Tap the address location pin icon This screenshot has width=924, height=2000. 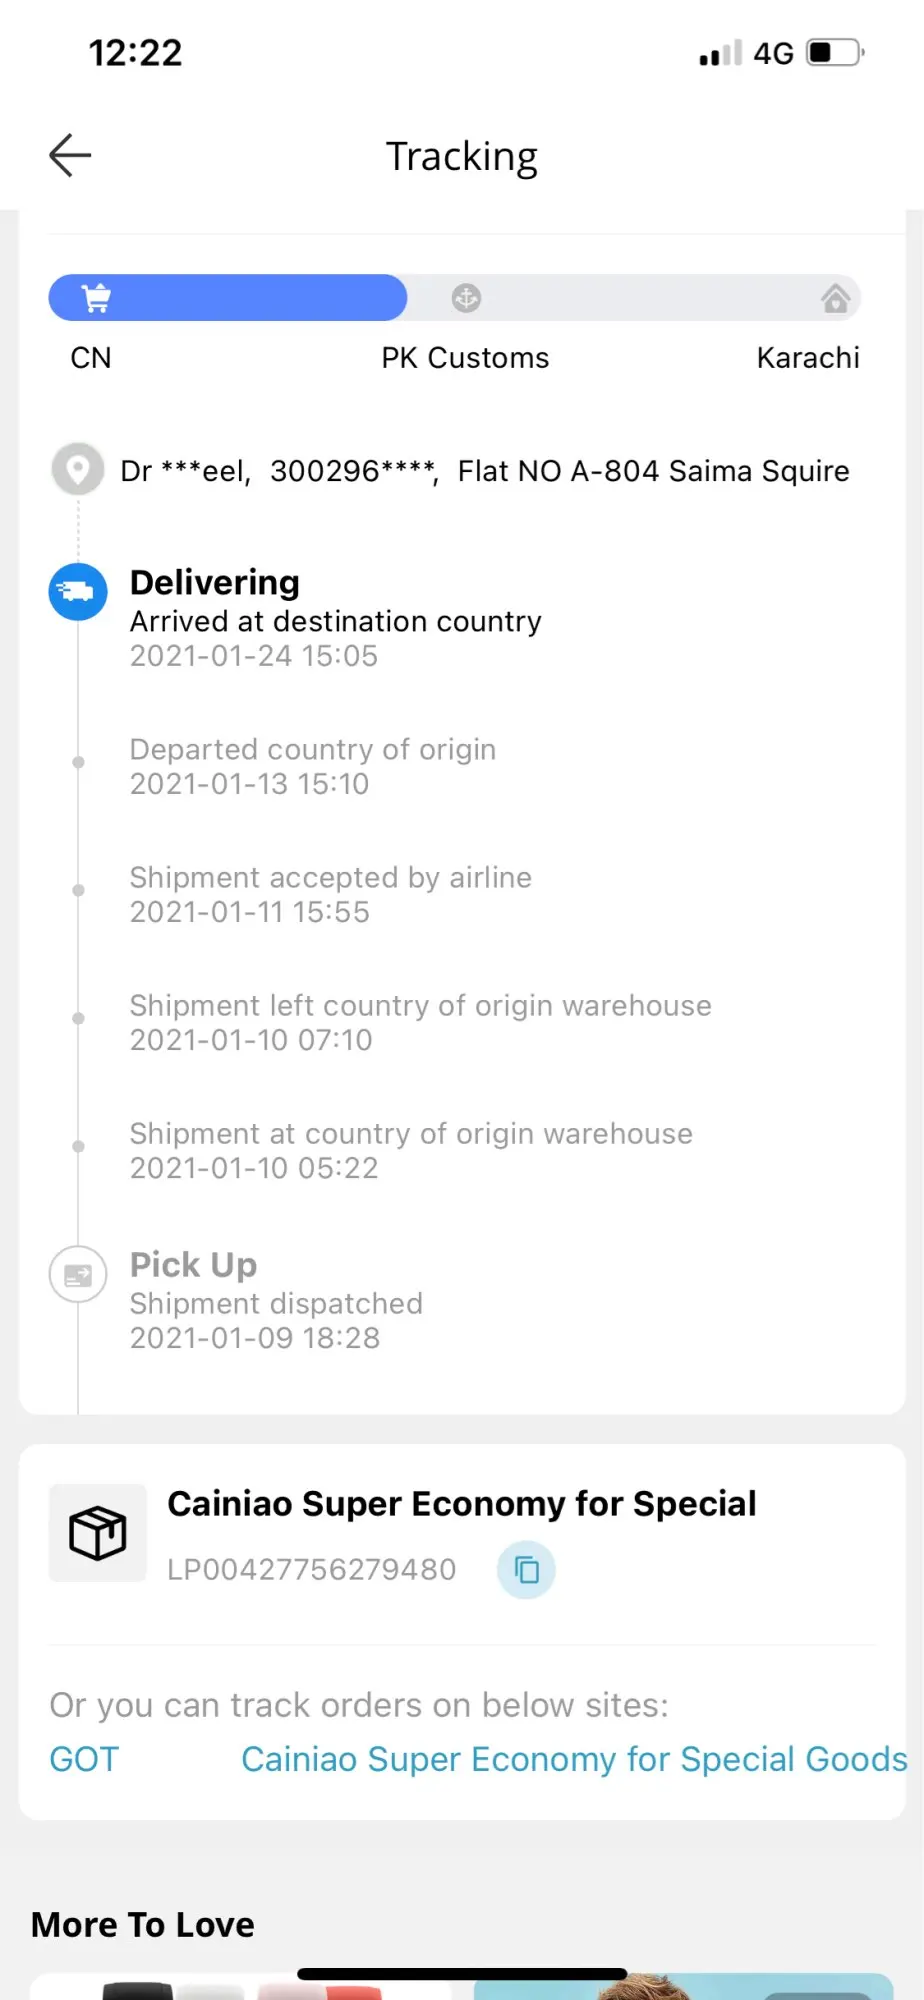pos(78,469)
